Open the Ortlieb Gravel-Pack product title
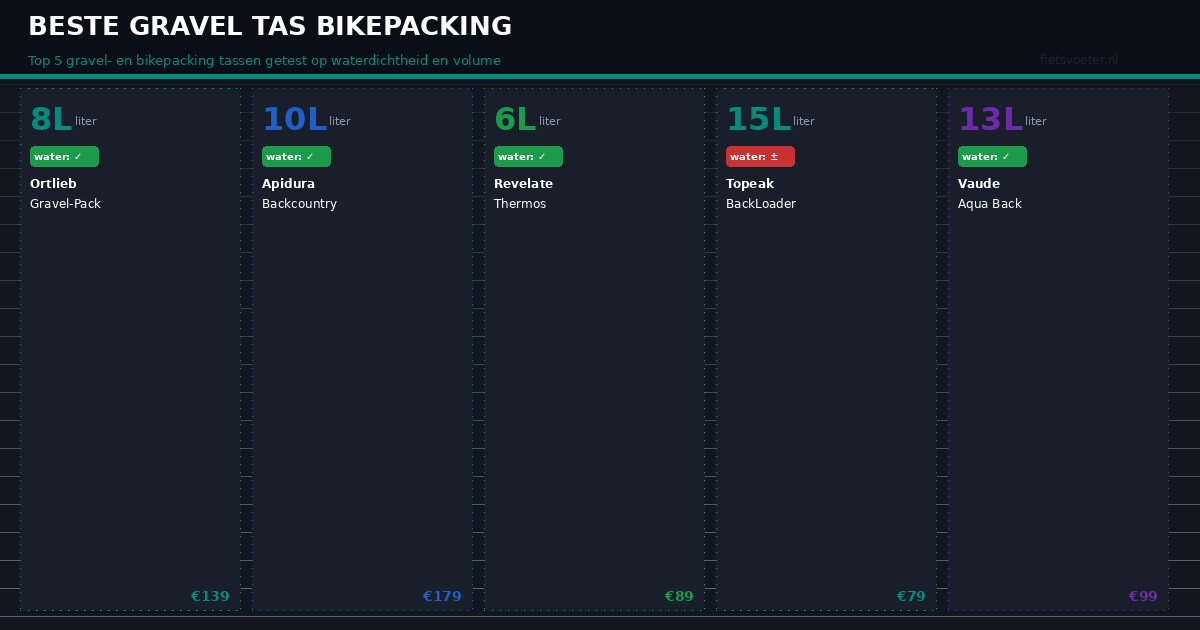The width and height of the screenshot is (1200, 630). 65,194
